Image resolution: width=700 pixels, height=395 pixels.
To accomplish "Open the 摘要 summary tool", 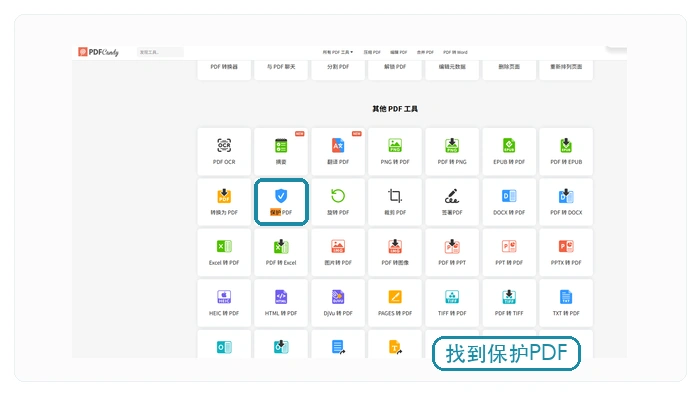I will pyautogui.click(x=281, y=151).
